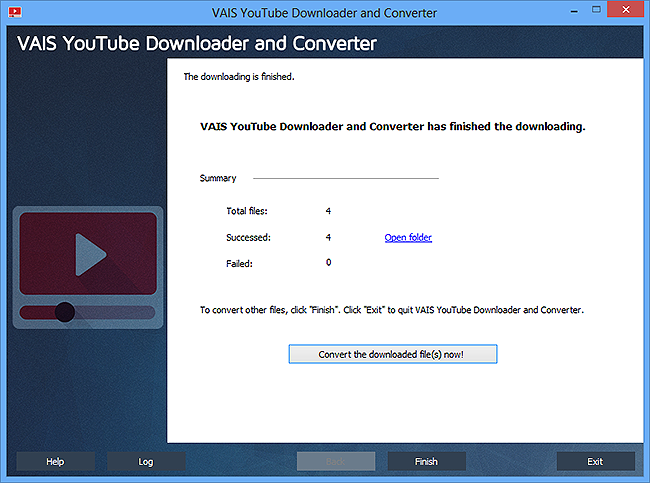
Task: Click the Failed count value 0
Action: (328, 262)
